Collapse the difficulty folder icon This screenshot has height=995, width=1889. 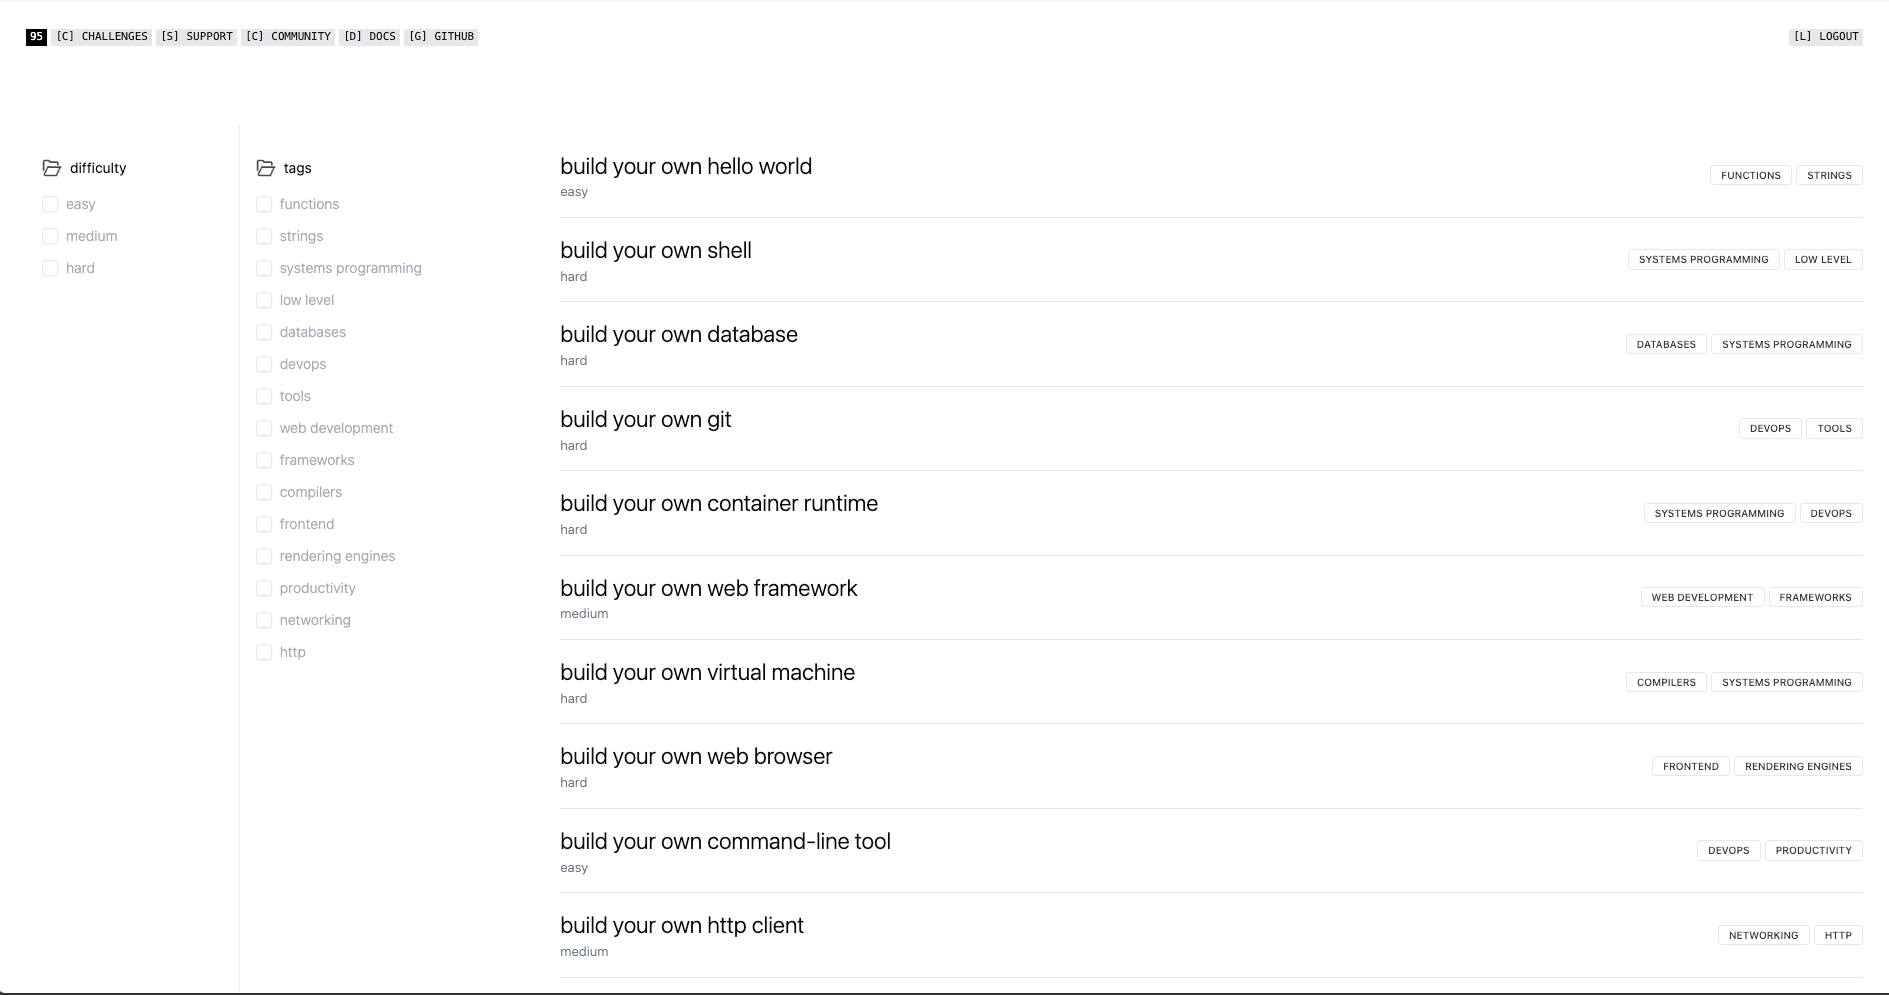pos(52,168)
